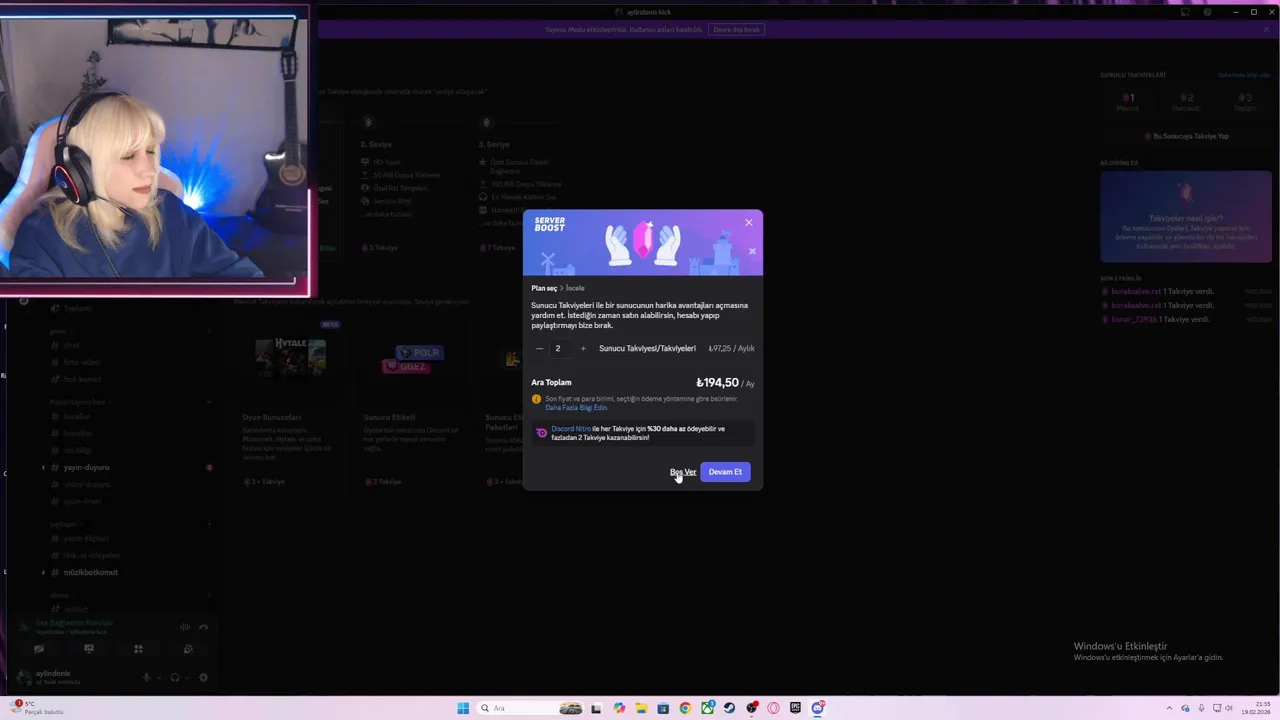1280x720 pixels.
Task: Open the Discord Nitro link in dialog
Action: tap(570, 429)
